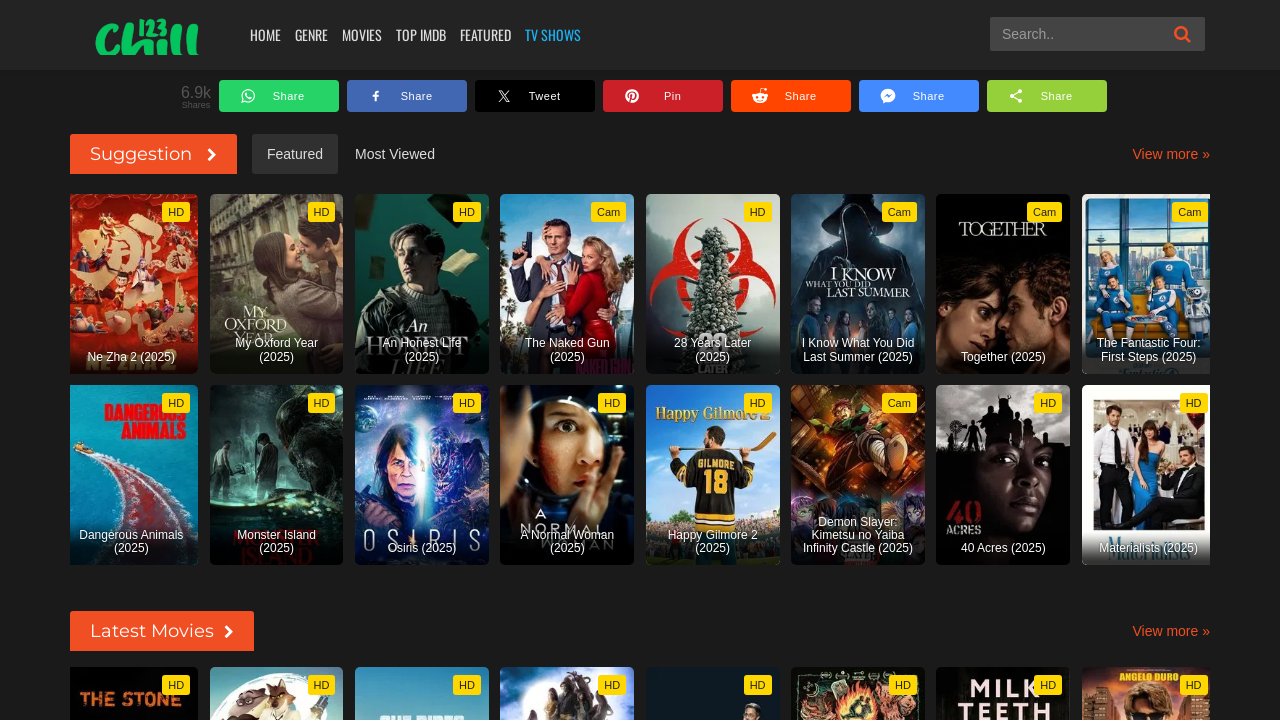Open Angelo Duro poster in Latest Movies
The height and width of the screenshot is (720, 1280).
[x=1146, y=694]
